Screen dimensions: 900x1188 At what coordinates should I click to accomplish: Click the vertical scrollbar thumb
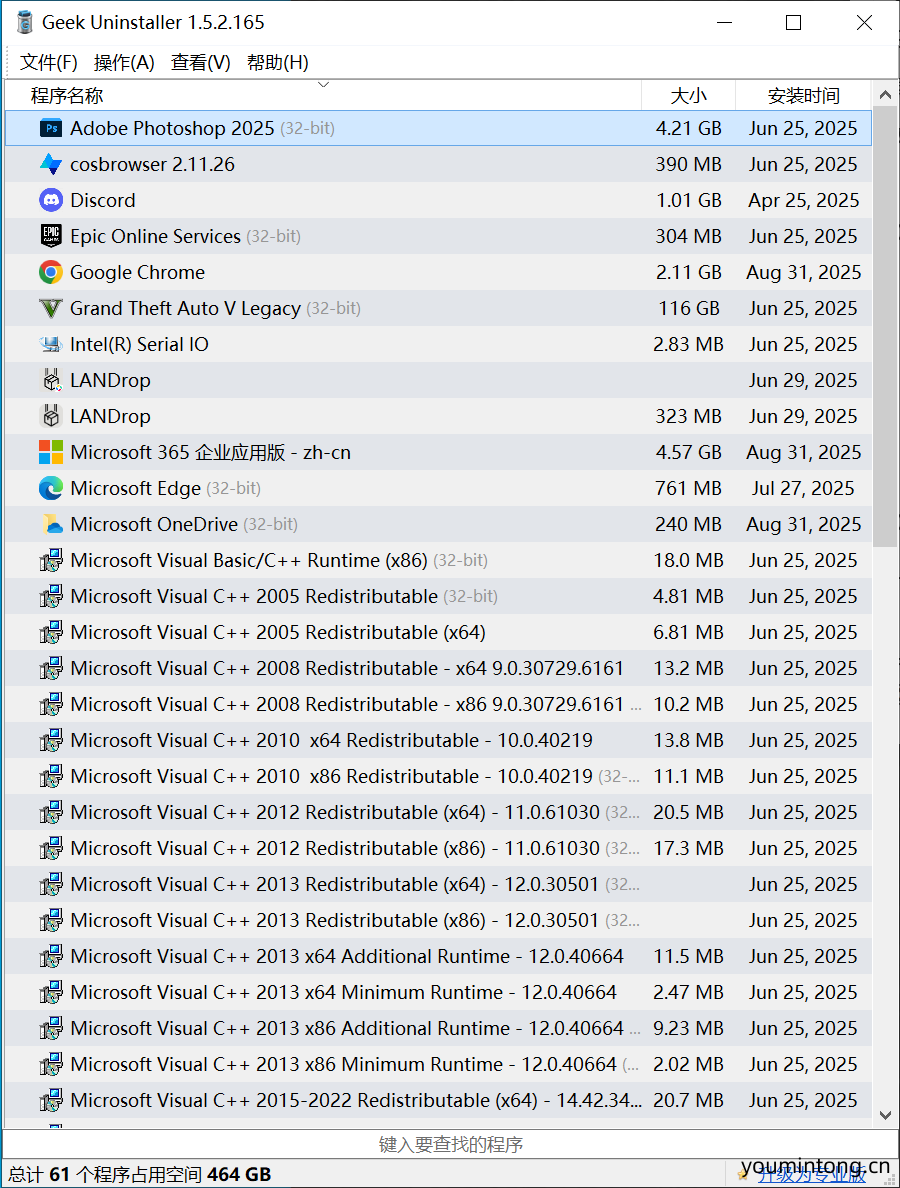click(885, 328)
